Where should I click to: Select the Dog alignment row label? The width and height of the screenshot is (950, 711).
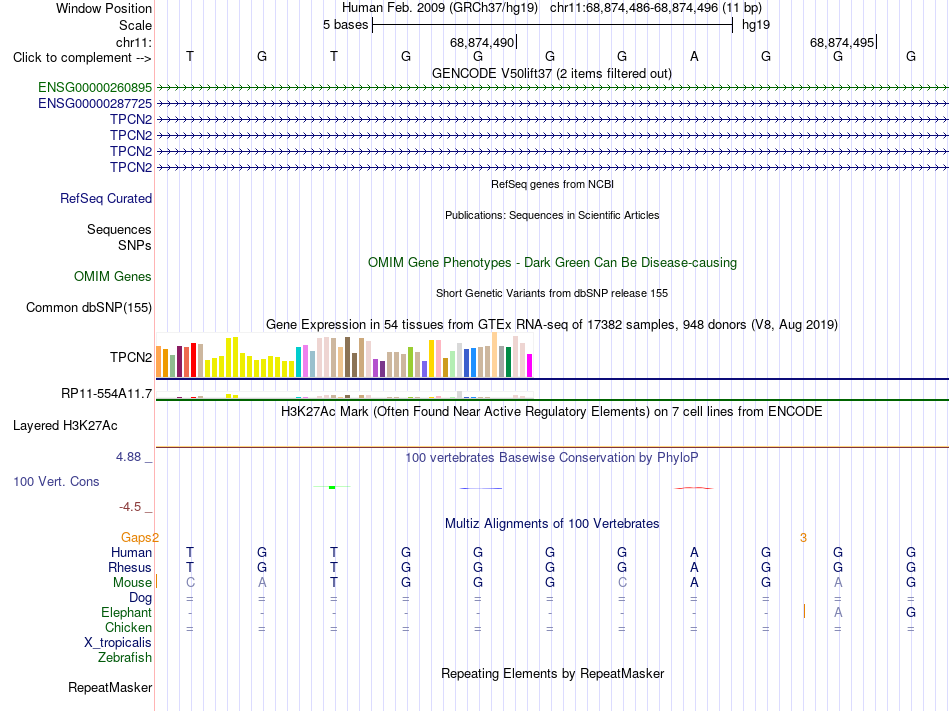[141, 598]
